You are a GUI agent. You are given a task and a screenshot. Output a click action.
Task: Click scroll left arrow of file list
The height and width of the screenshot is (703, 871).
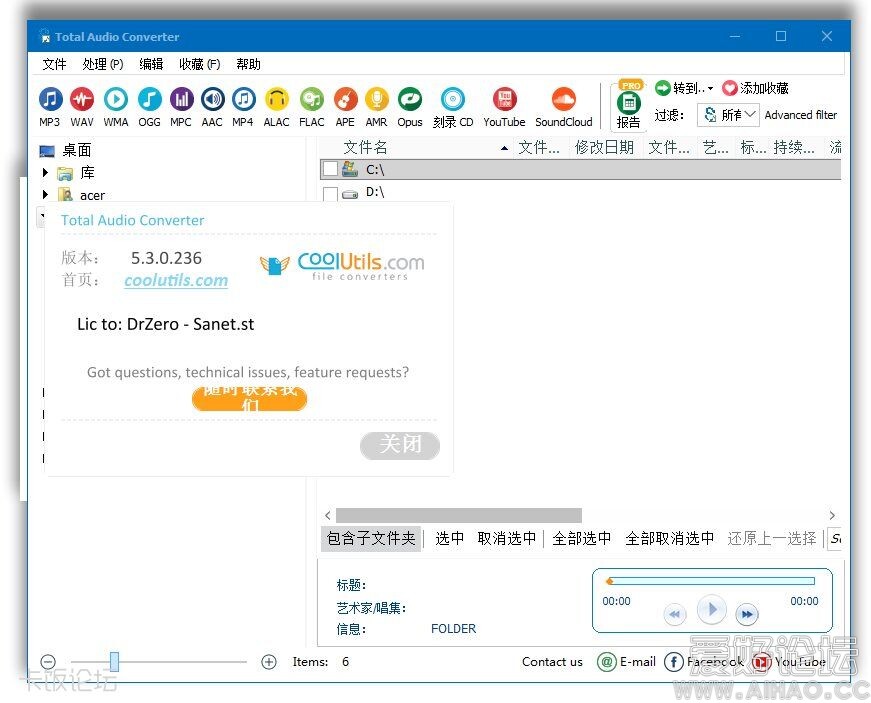(x=328, y=515)
